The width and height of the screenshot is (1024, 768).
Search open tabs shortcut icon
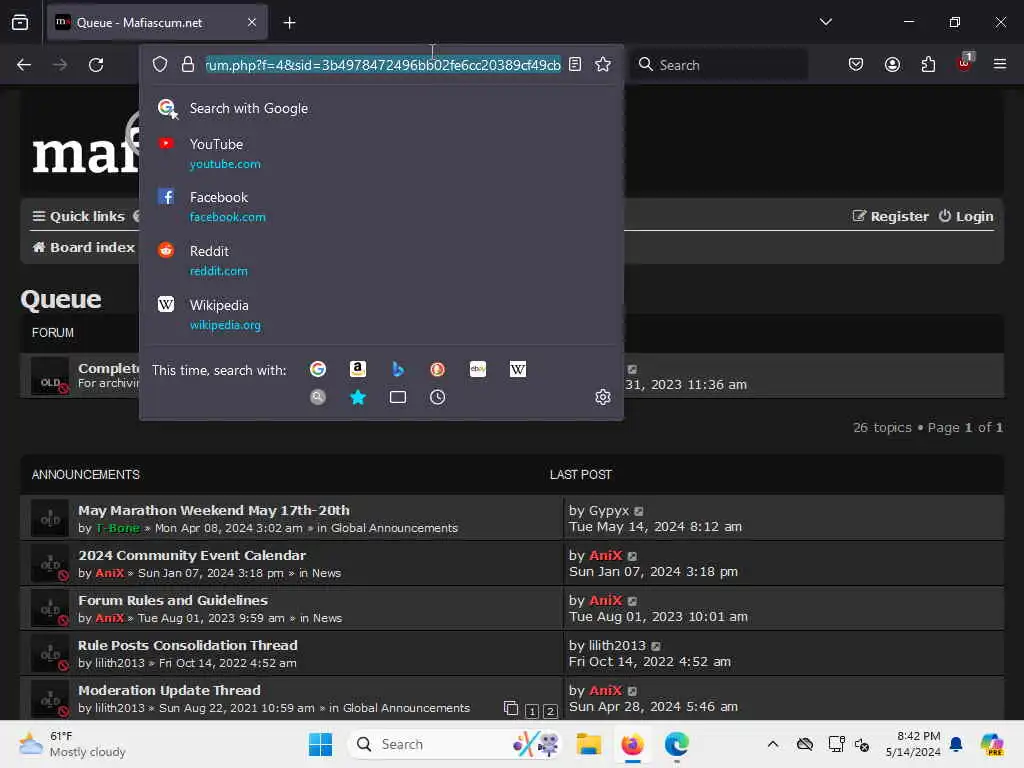(398, 397)
